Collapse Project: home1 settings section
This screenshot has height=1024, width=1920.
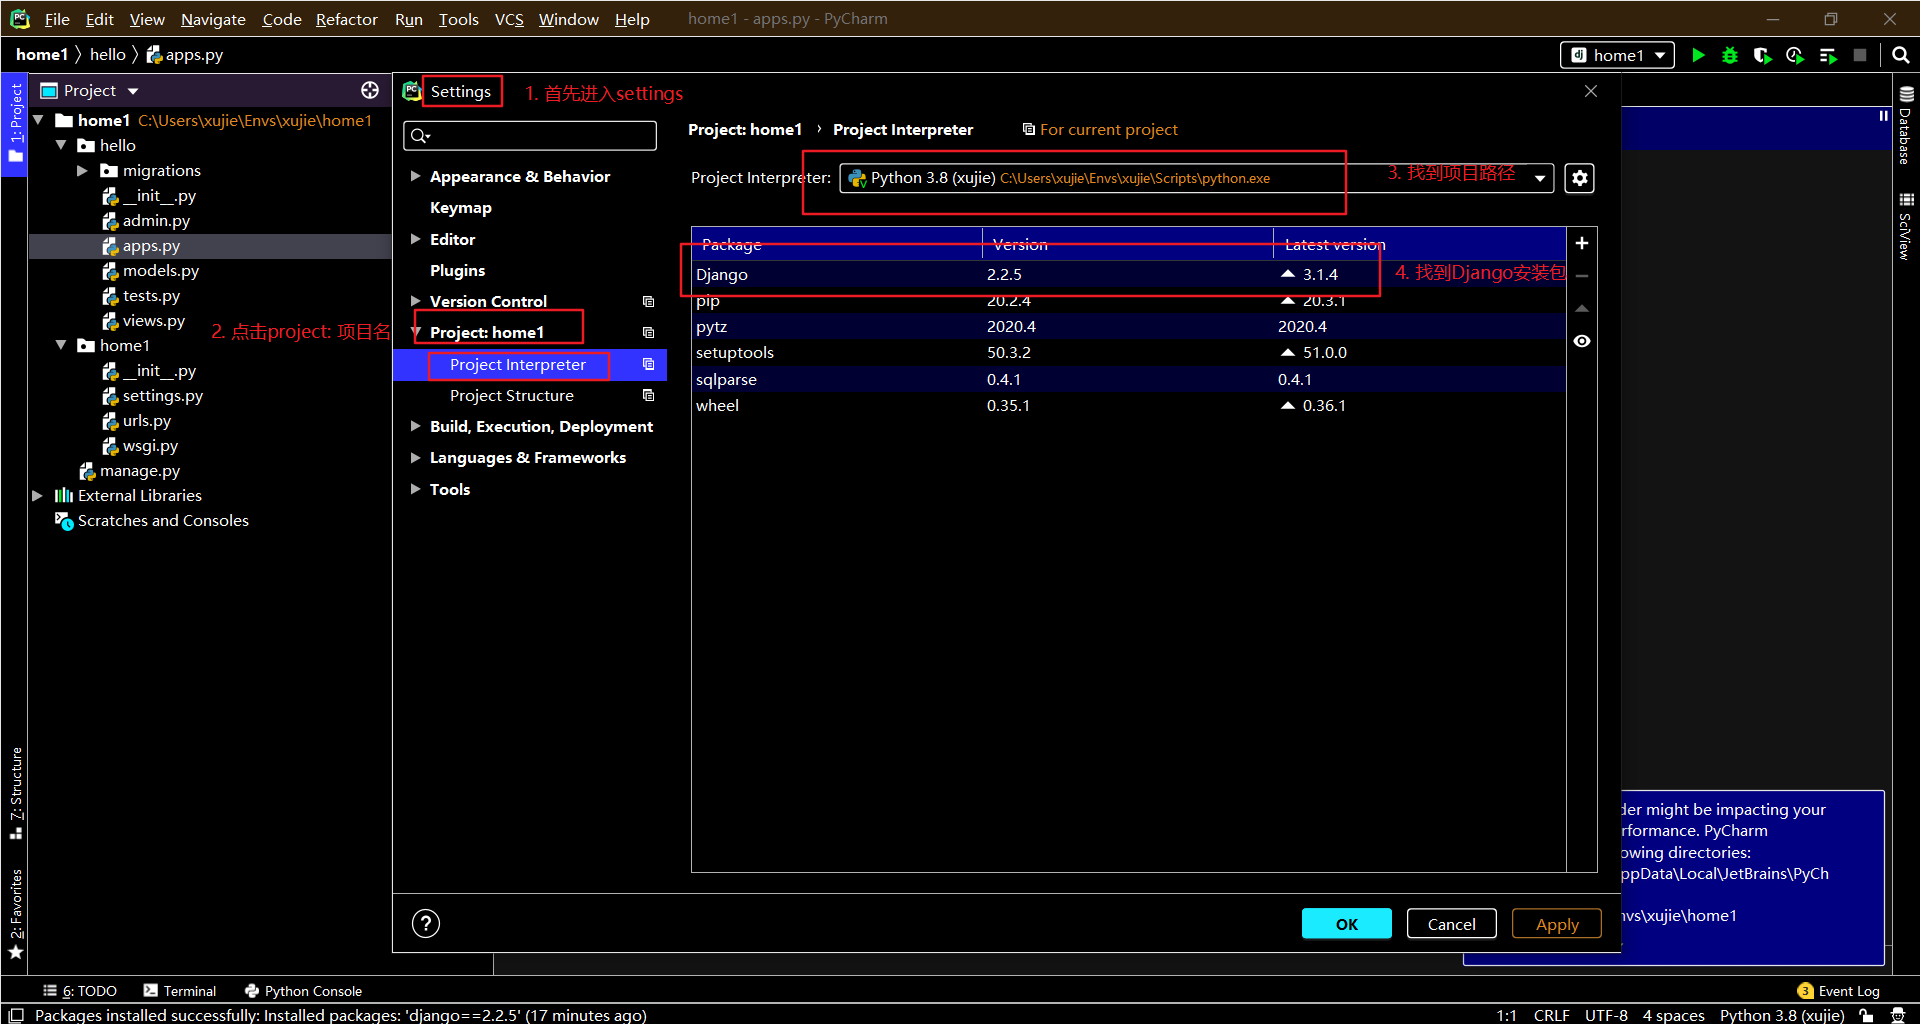click(x=415, y=332)
